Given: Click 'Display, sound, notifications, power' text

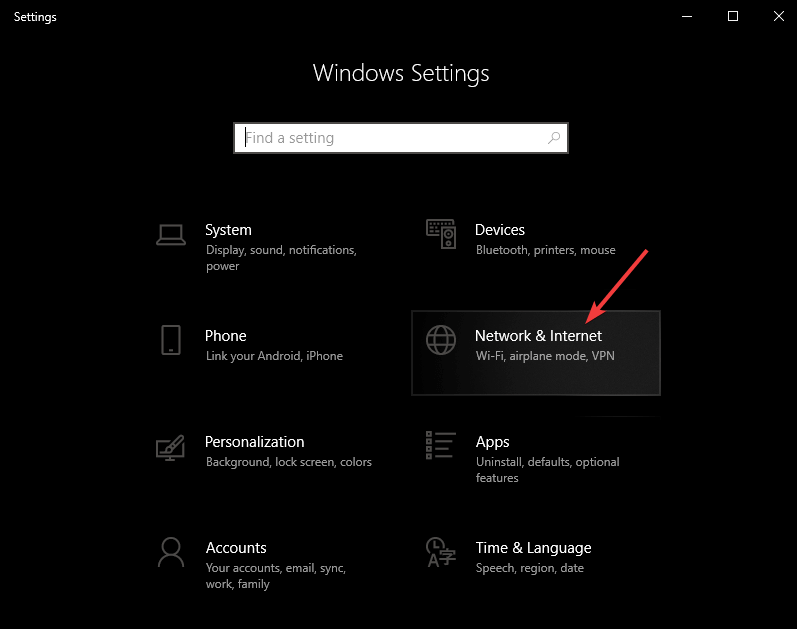Looking at the screenshot, I should (x=282, y=258).
